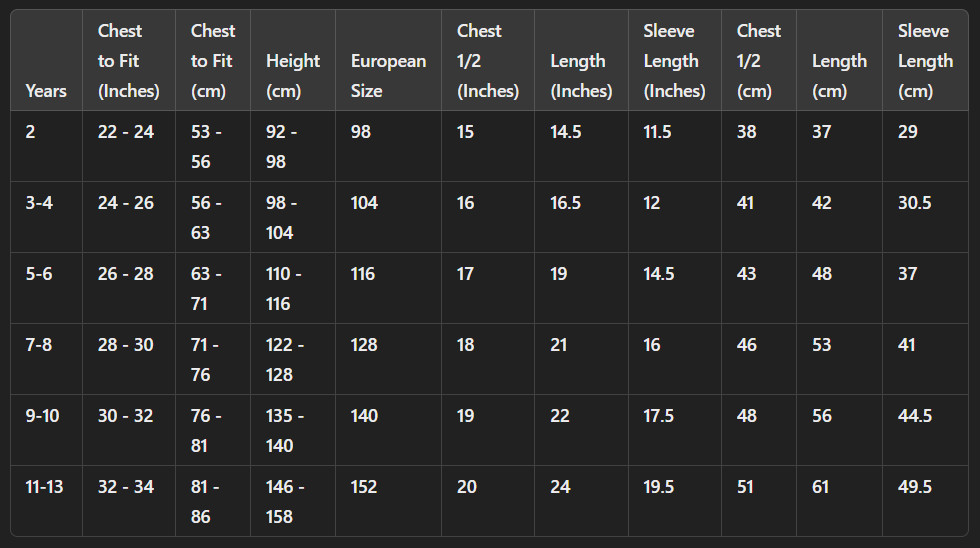Click the 7-8 years row label
980x548 pixels.
pos(46,359)
